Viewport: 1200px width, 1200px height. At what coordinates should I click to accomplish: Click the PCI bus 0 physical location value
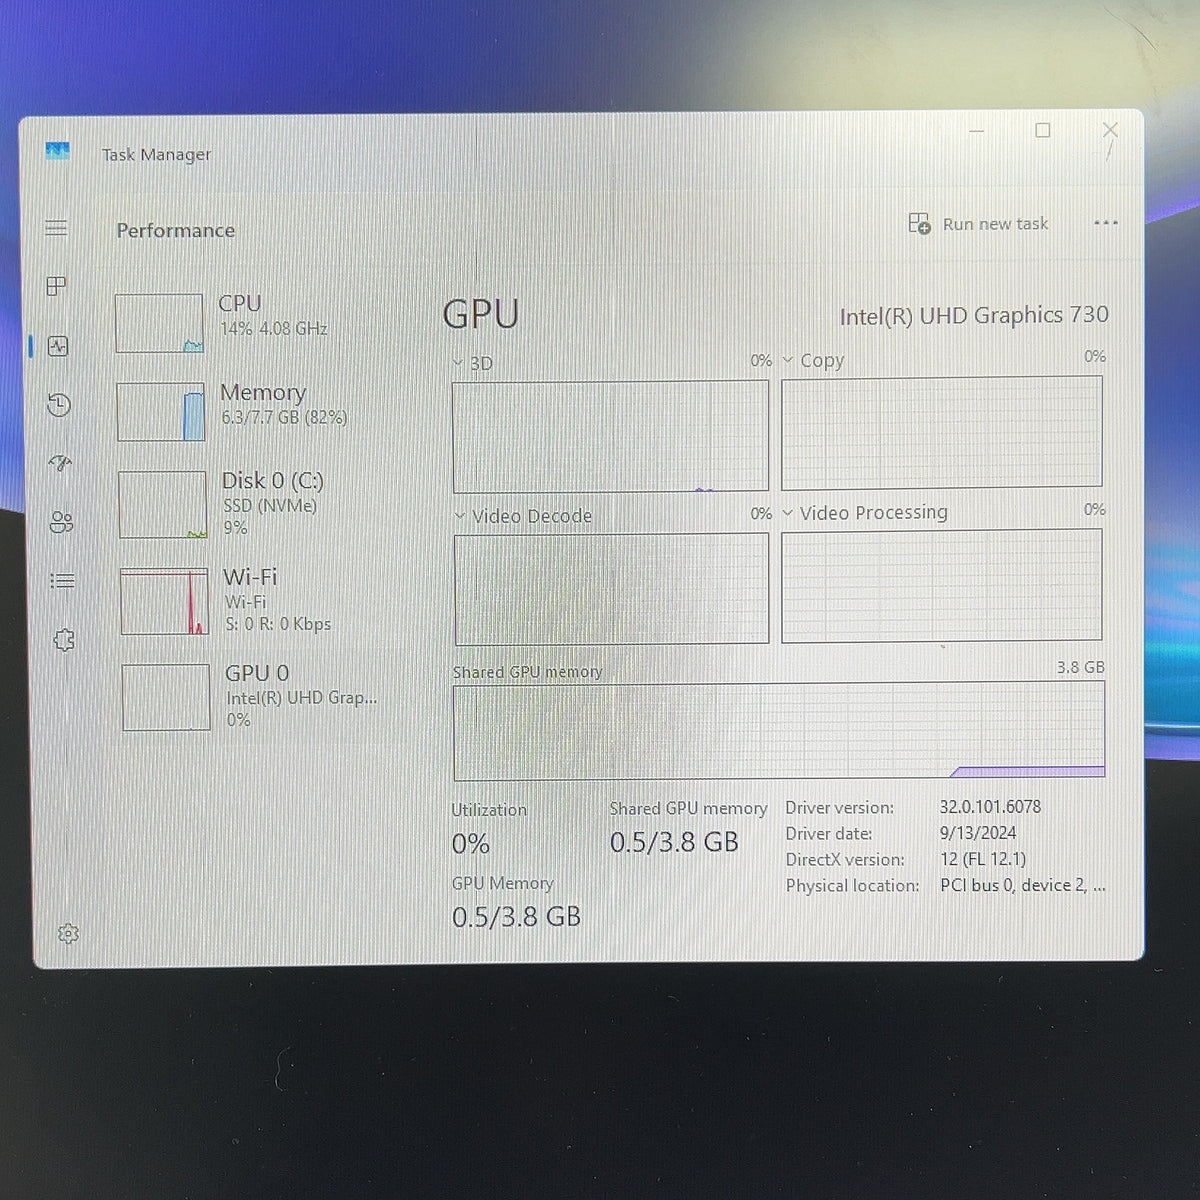(1023, 885)
